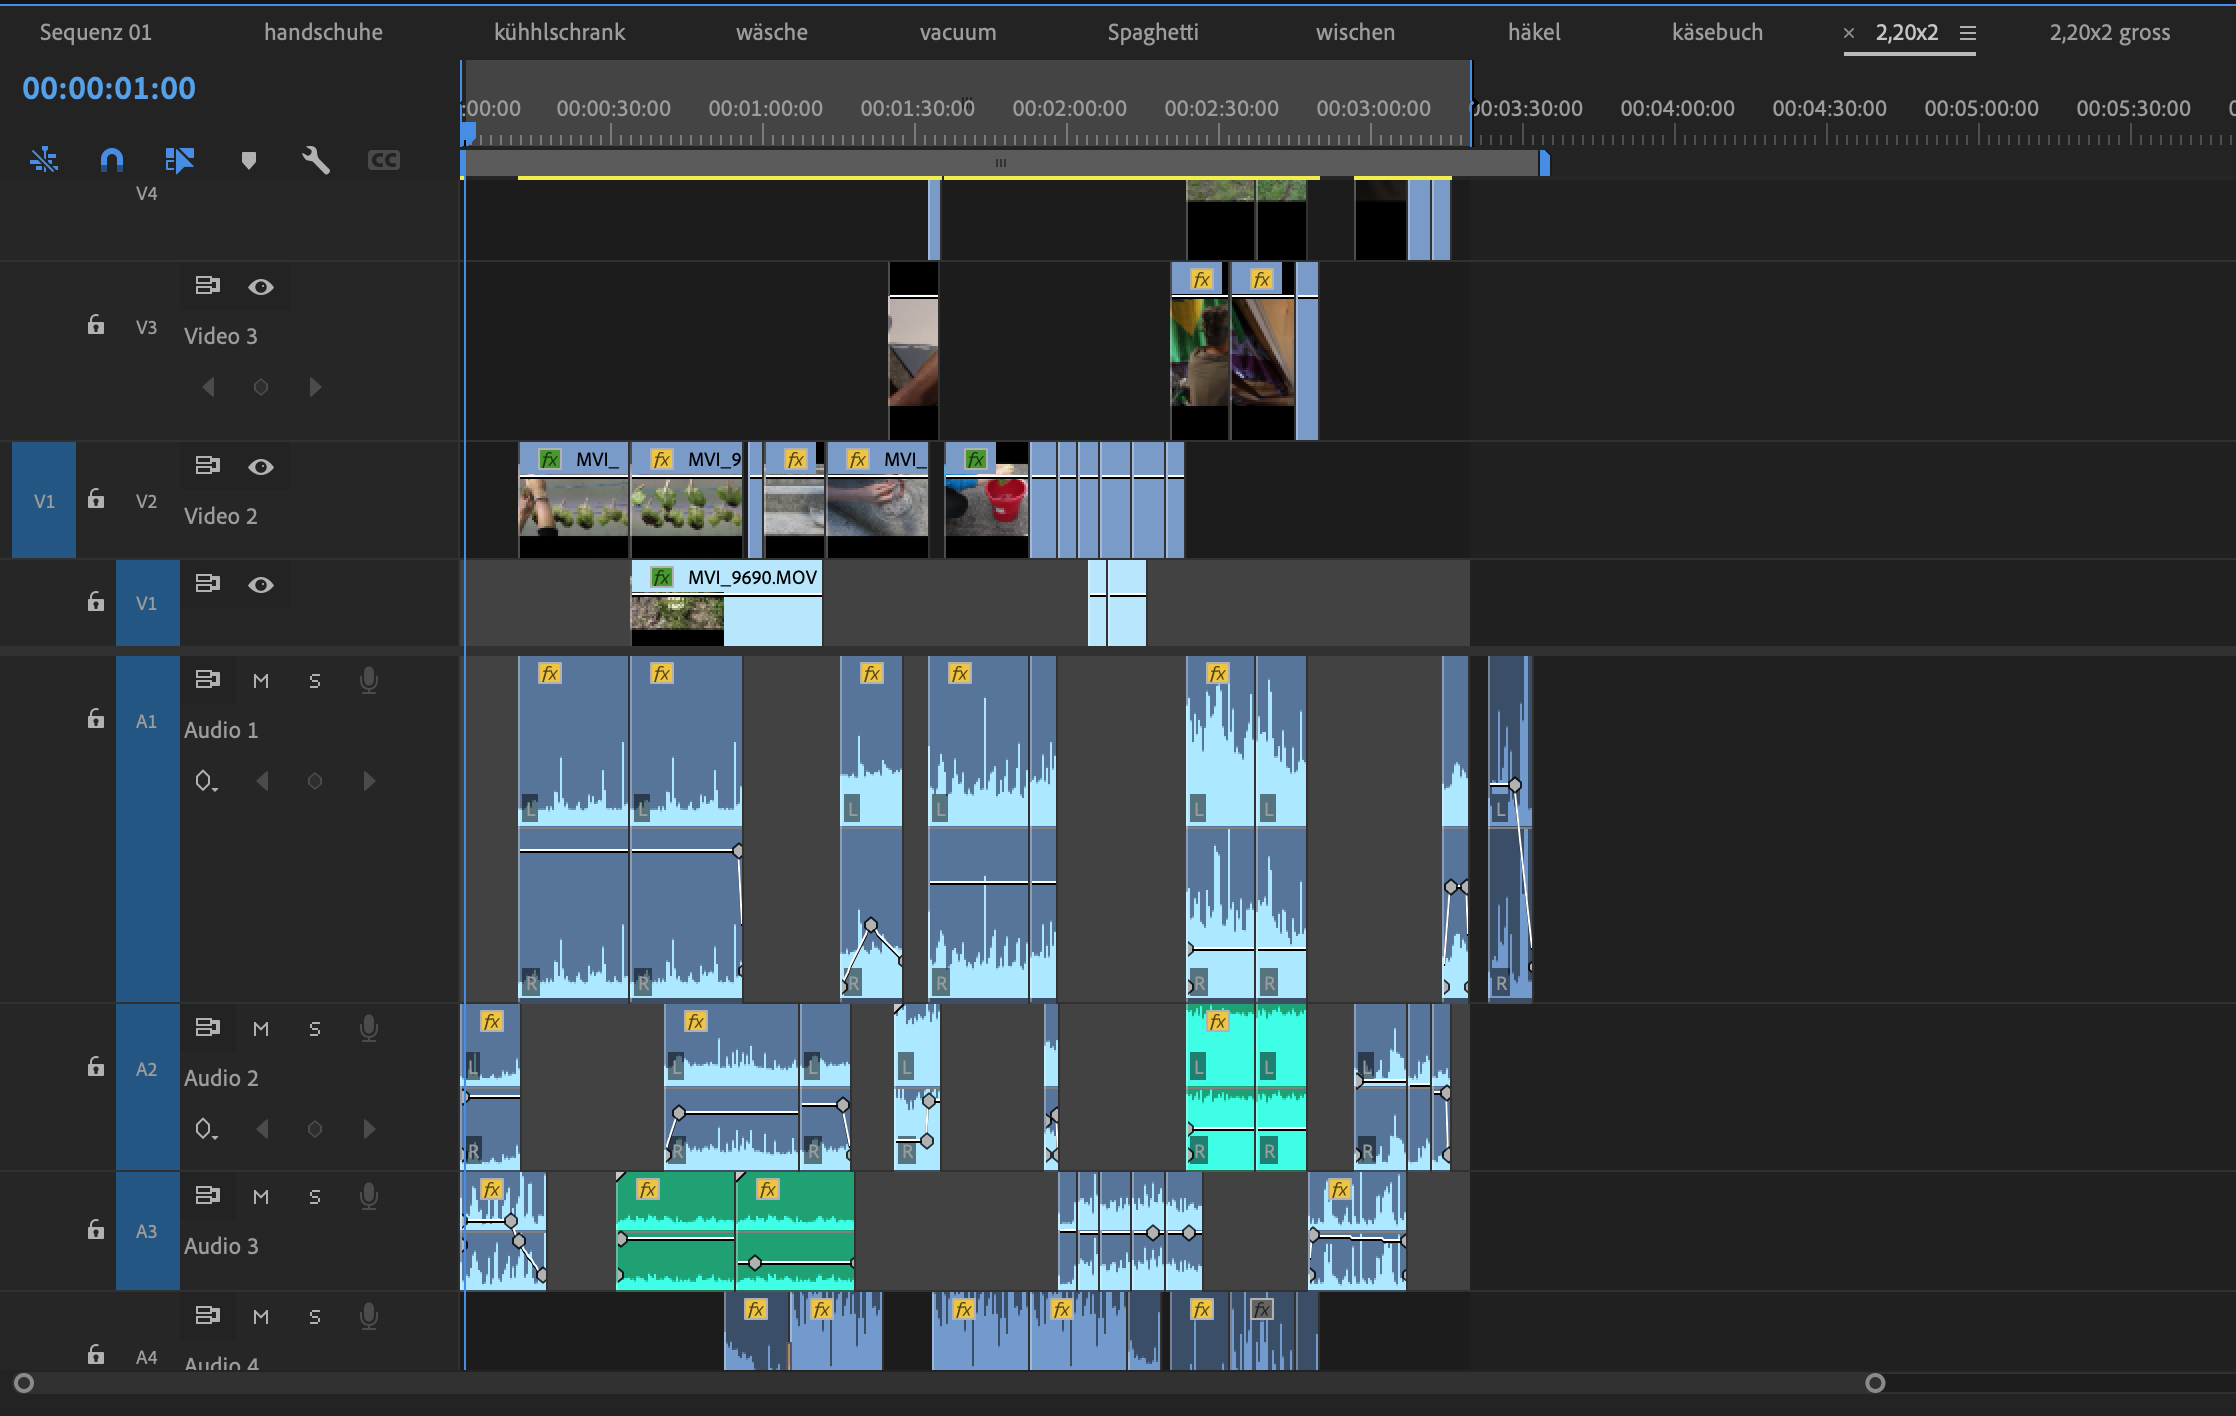Open Audio 1 show keyframes dropdown
2236x1416 pixels.
coord(206,782)
